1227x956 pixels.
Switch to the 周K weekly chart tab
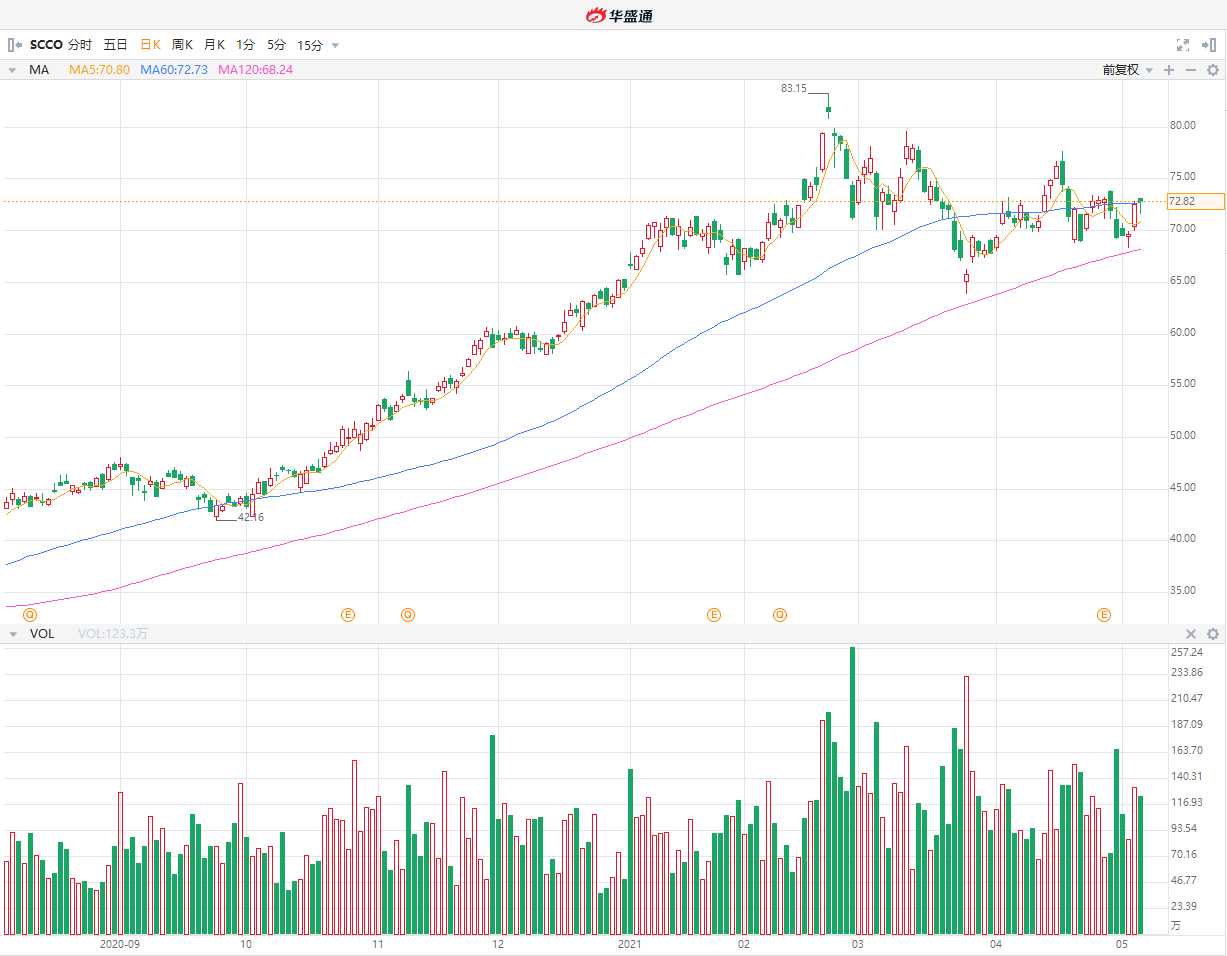pyautogui.click(x=182, y=45)
